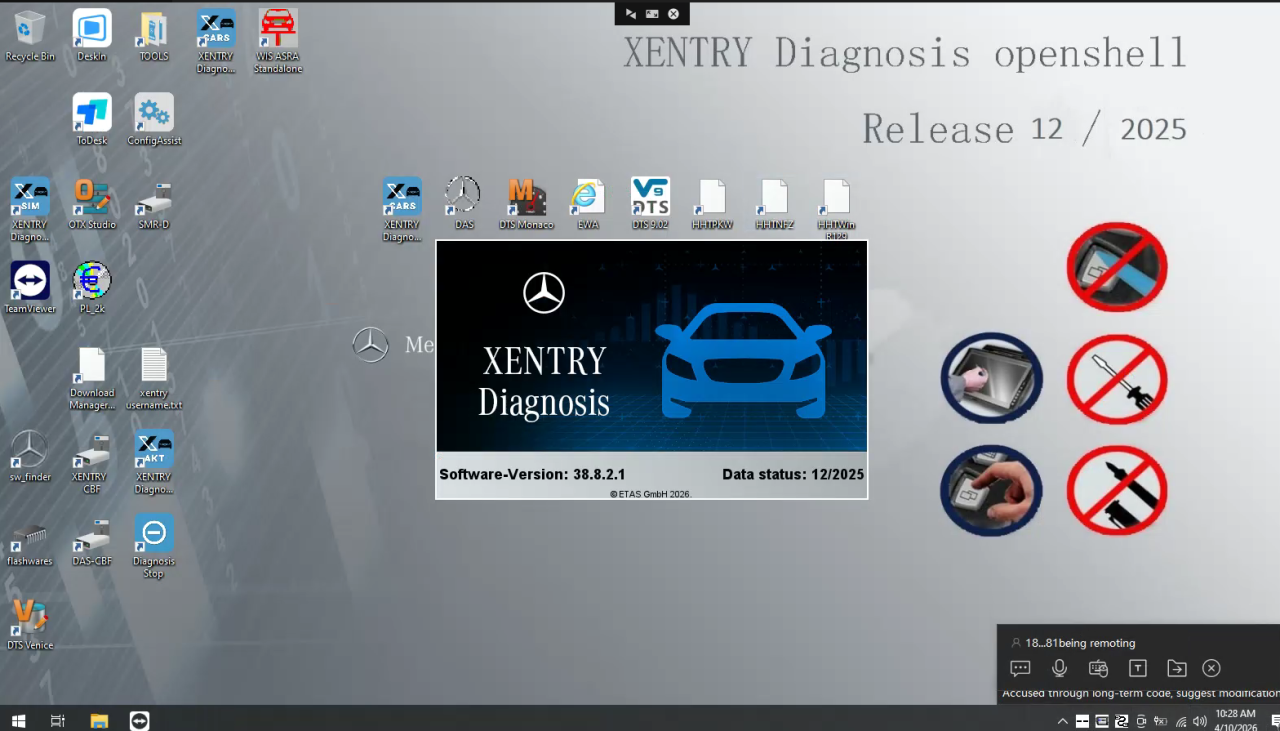Viewport: 1280px width, 731px height.
Task: Open file transfer in the remote panel
Action: pyautogui.click(x=1176, y=668)
